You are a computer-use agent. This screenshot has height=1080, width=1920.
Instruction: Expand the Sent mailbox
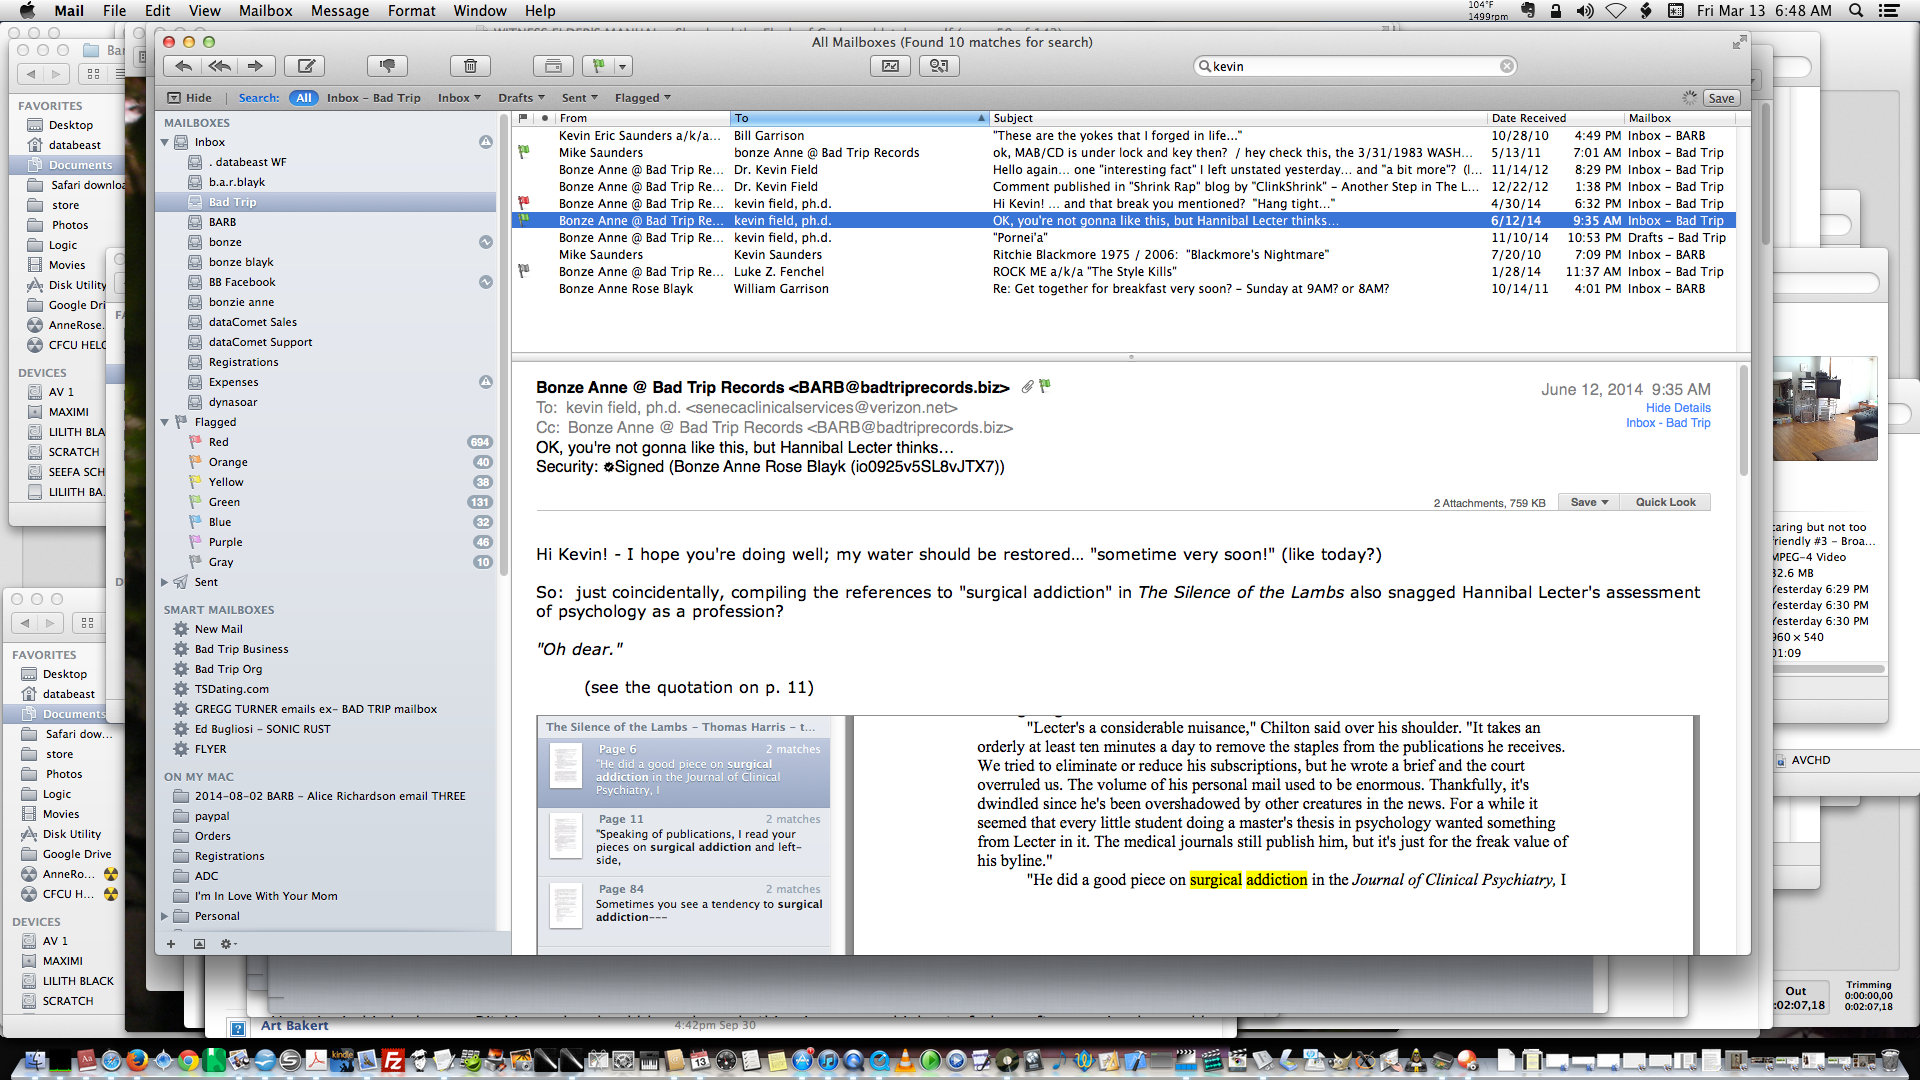[x=165, y=582]
